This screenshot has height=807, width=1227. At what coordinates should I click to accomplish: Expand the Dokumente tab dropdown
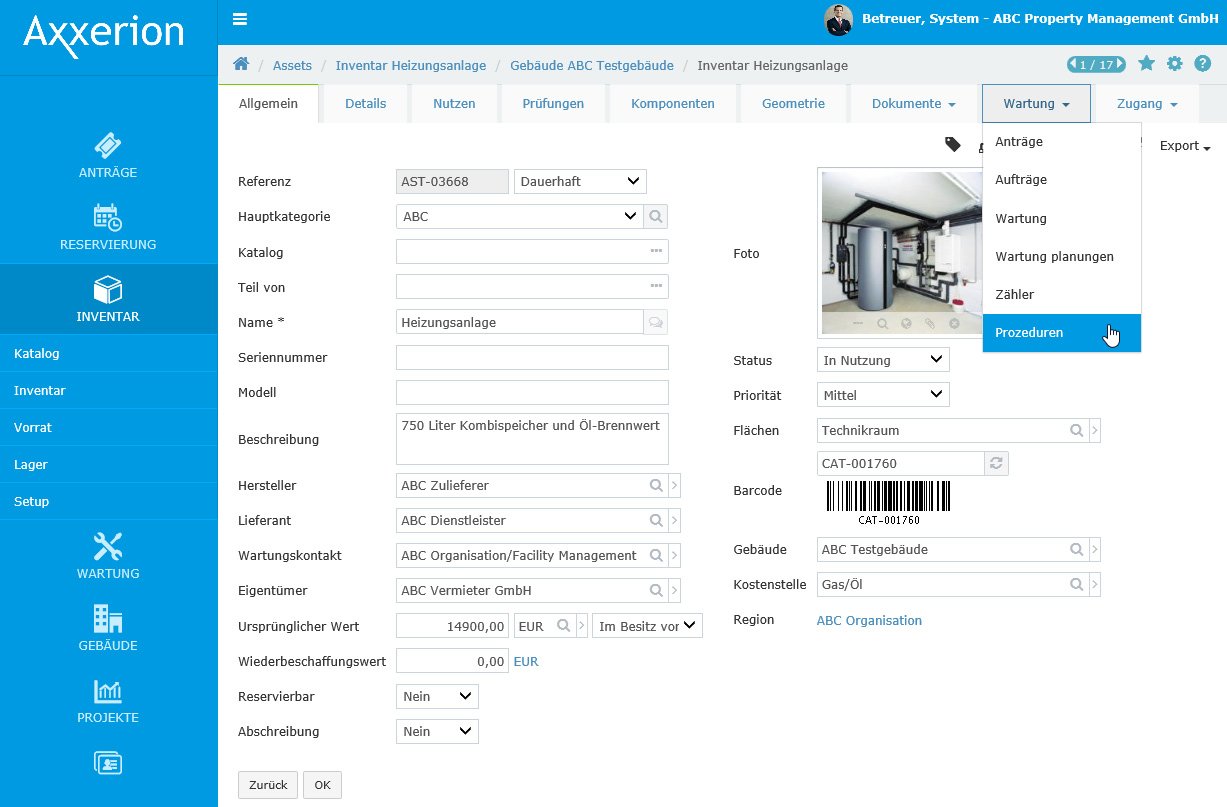click(x=914, y=103)
